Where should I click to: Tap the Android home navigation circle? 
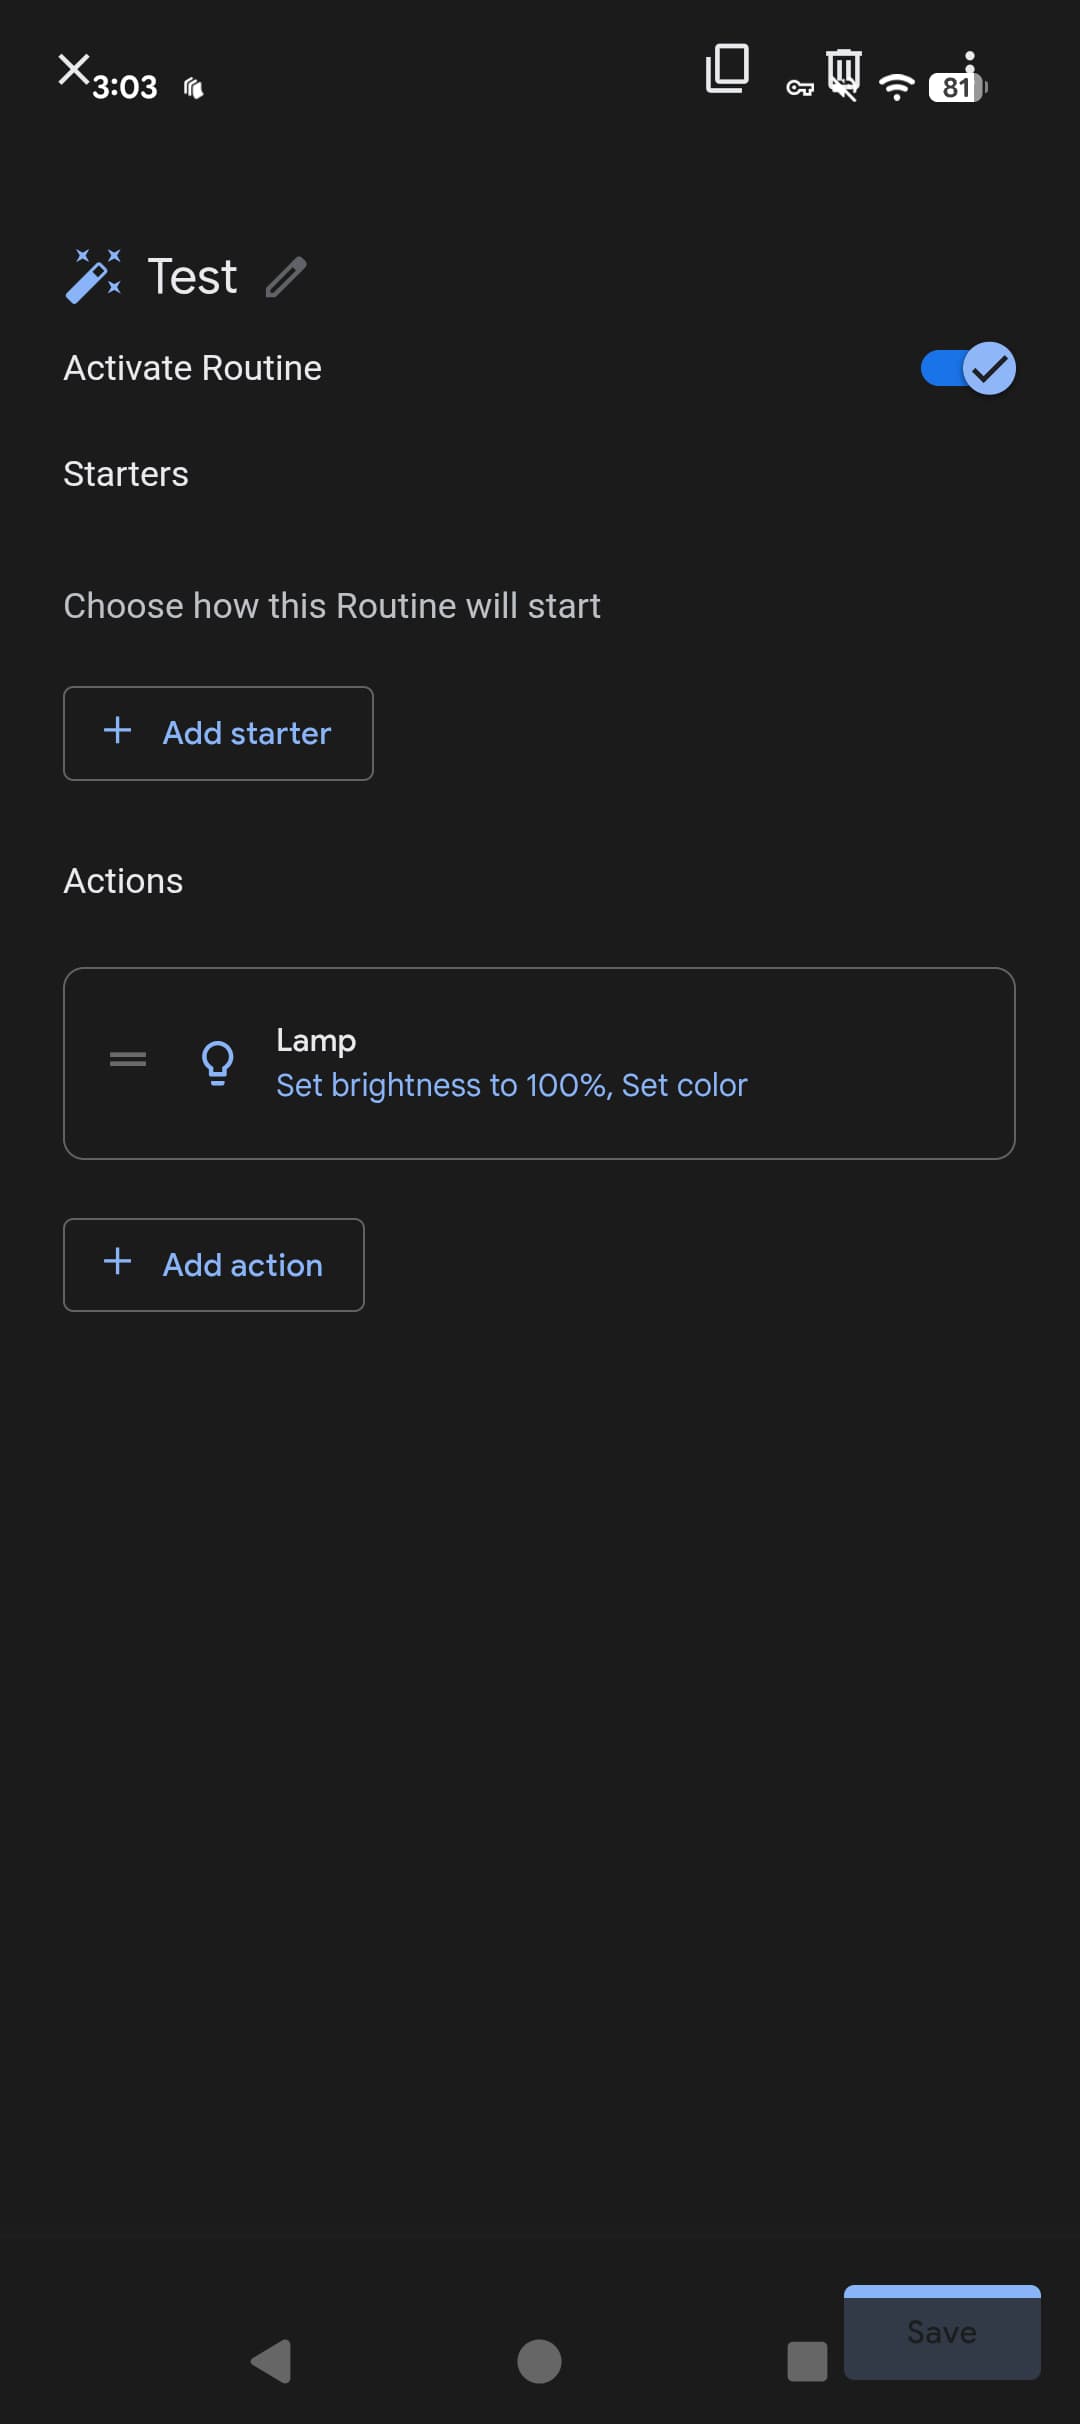point(539,2361)
